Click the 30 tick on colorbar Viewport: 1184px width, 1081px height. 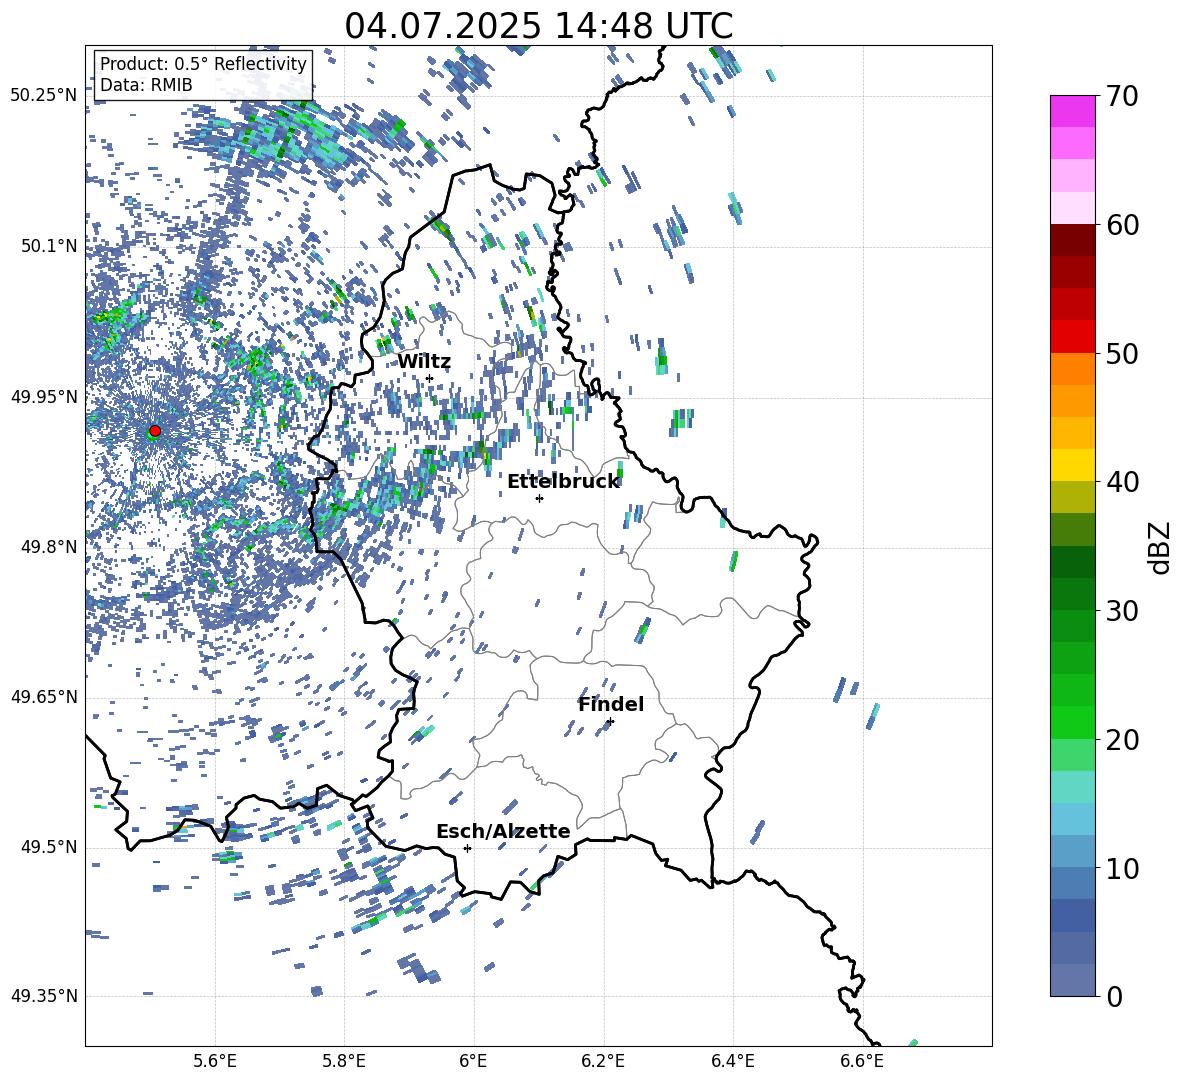click(1122, 611)
